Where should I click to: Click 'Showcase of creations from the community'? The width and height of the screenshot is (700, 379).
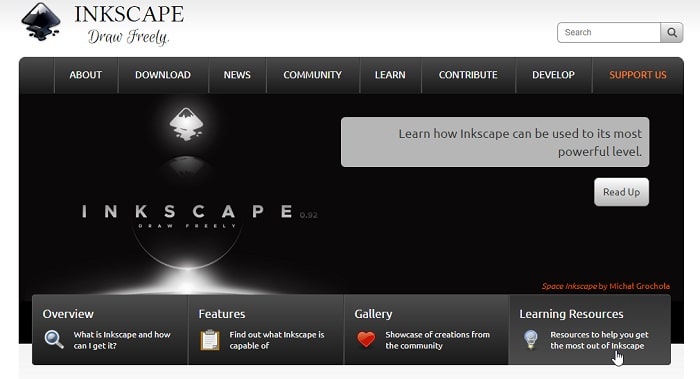point(438,340)
